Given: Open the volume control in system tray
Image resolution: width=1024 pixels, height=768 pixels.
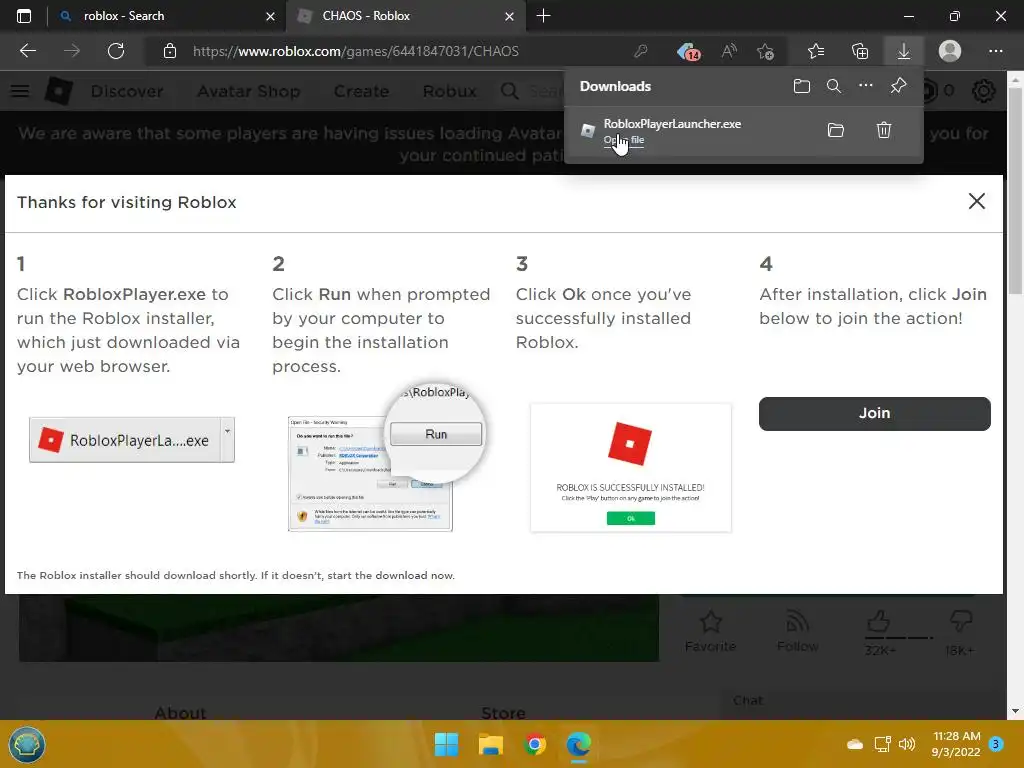Looking at the screenshot, I should [906, 744].
